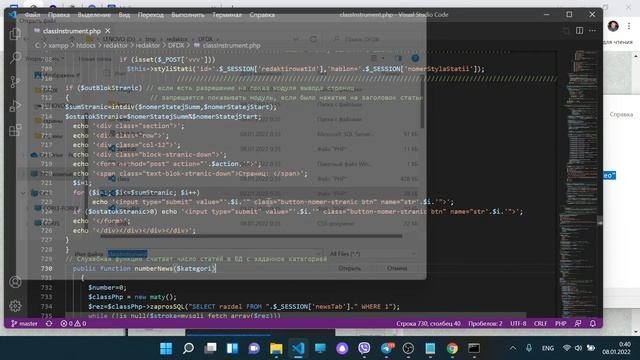
Task: Click Справка text in background browser window
Action: tap(621, 114)
